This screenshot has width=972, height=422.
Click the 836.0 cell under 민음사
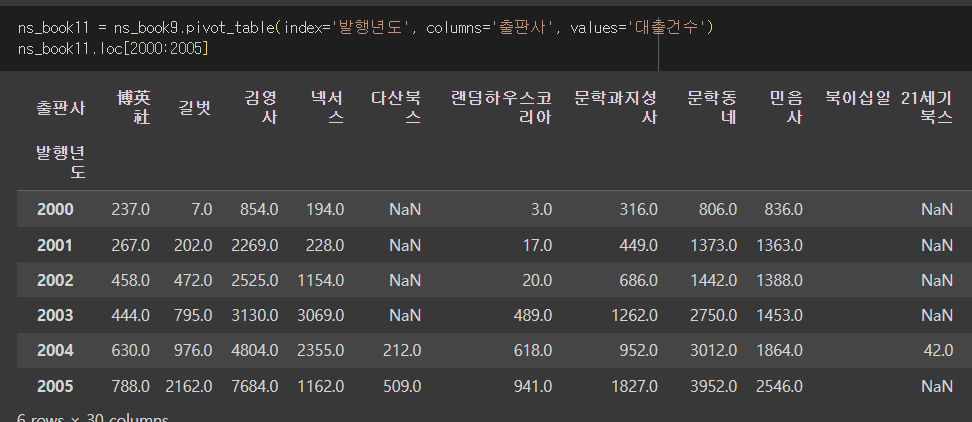pyautogui.click(x=784, y=209)
